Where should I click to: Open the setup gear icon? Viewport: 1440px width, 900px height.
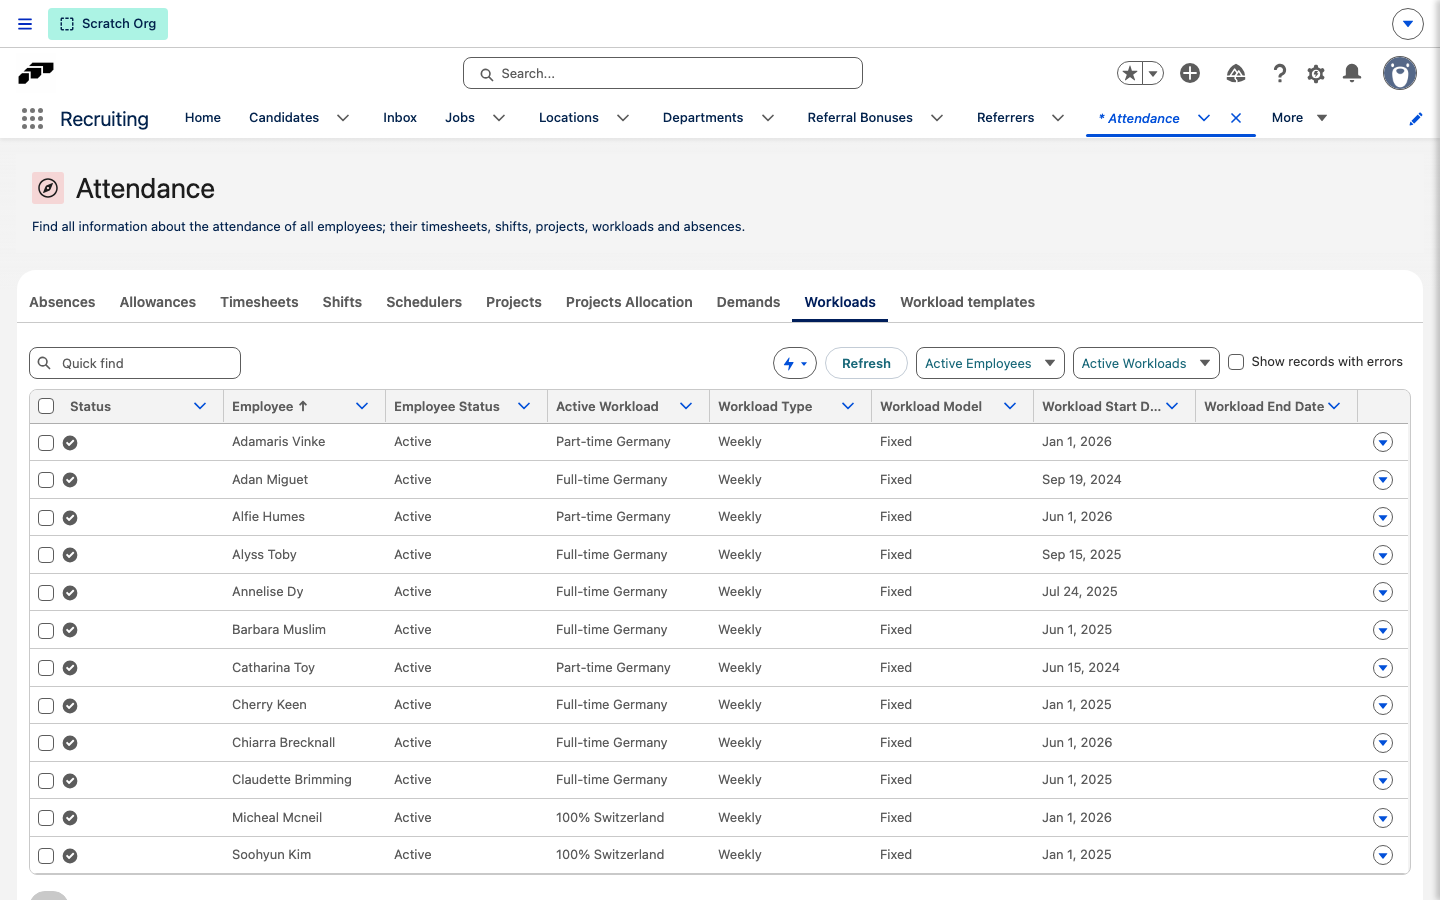tap(1316, 73)
